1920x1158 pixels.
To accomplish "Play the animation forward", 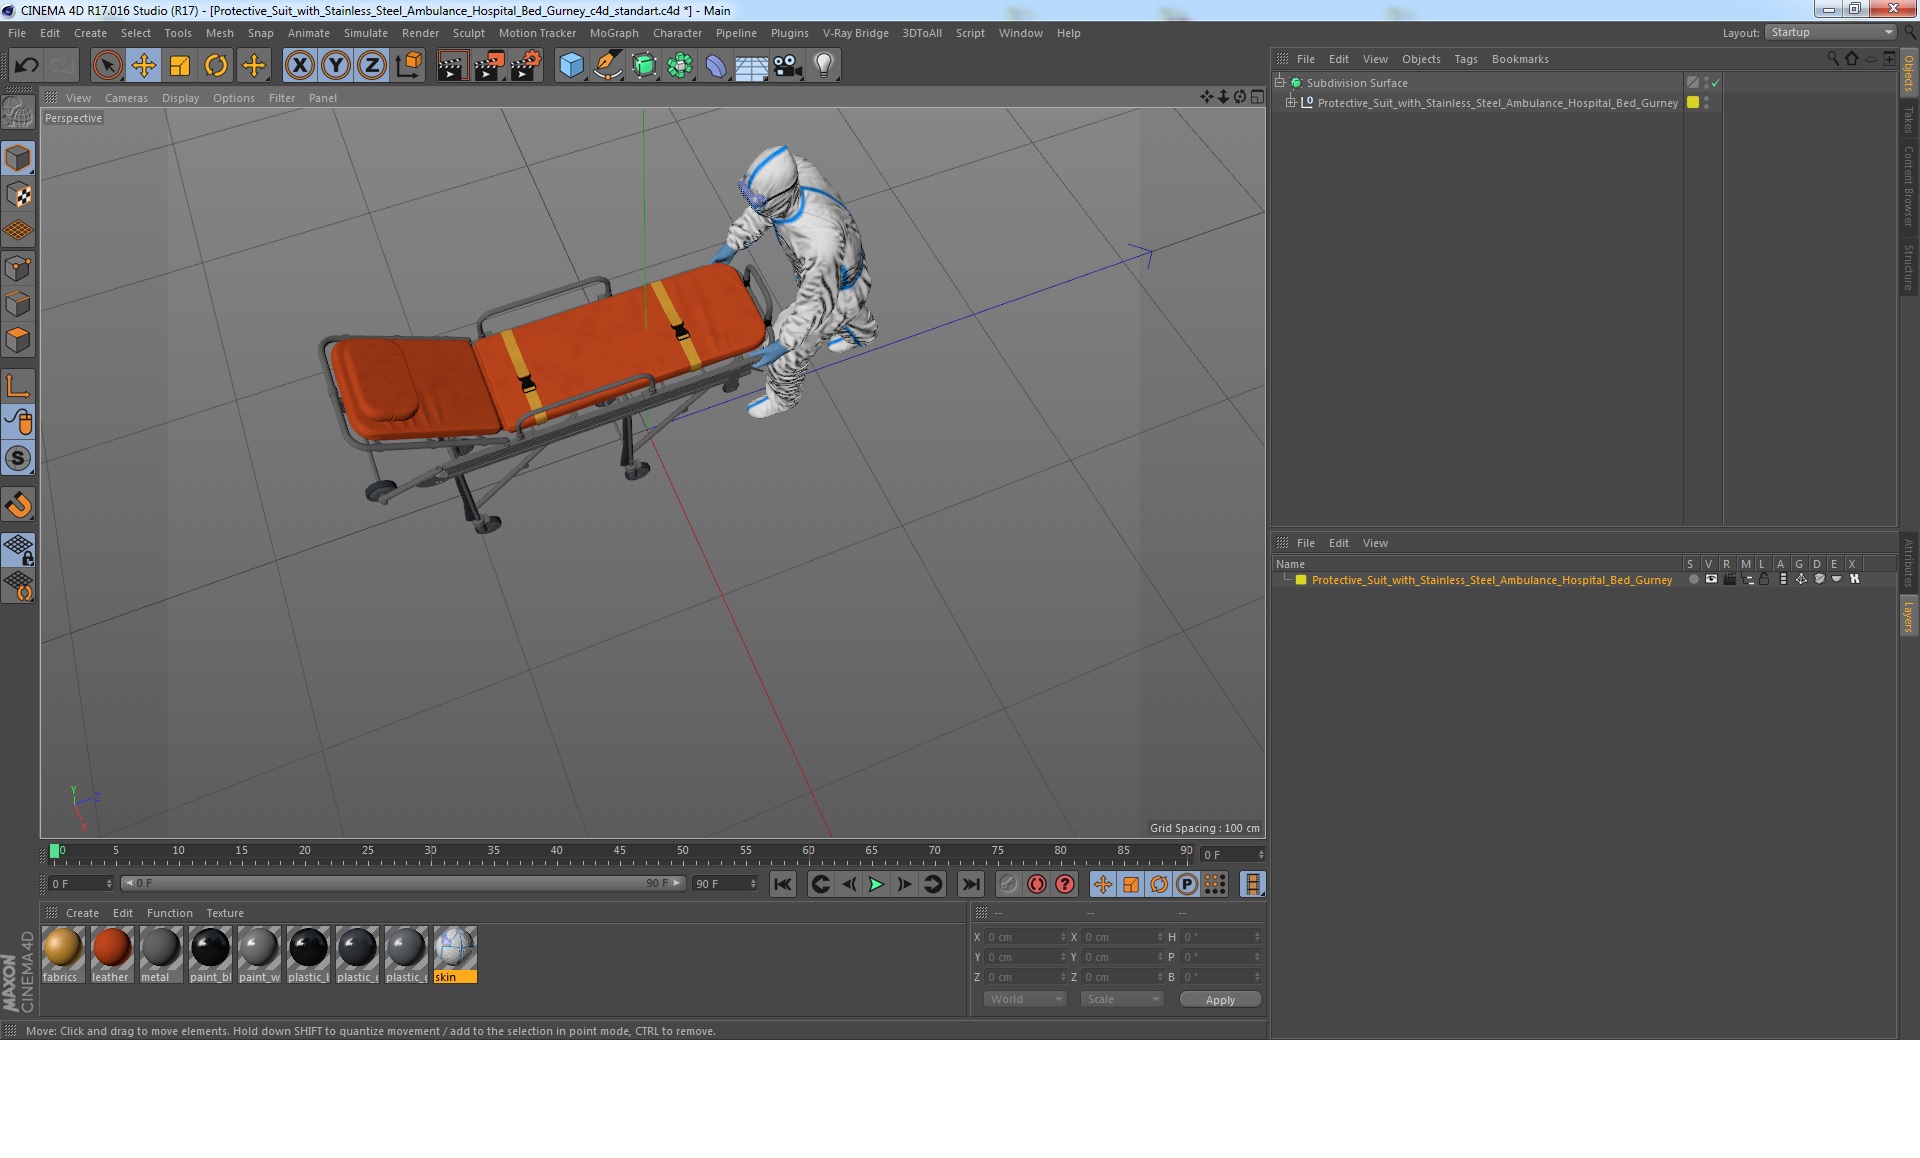I will click(876, 884).
